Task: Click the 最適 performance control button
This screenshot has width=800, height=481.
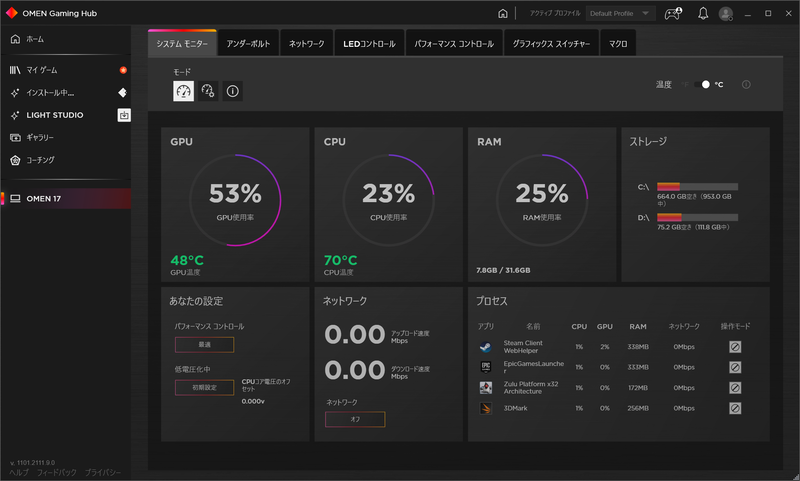Action: (205, 344)
